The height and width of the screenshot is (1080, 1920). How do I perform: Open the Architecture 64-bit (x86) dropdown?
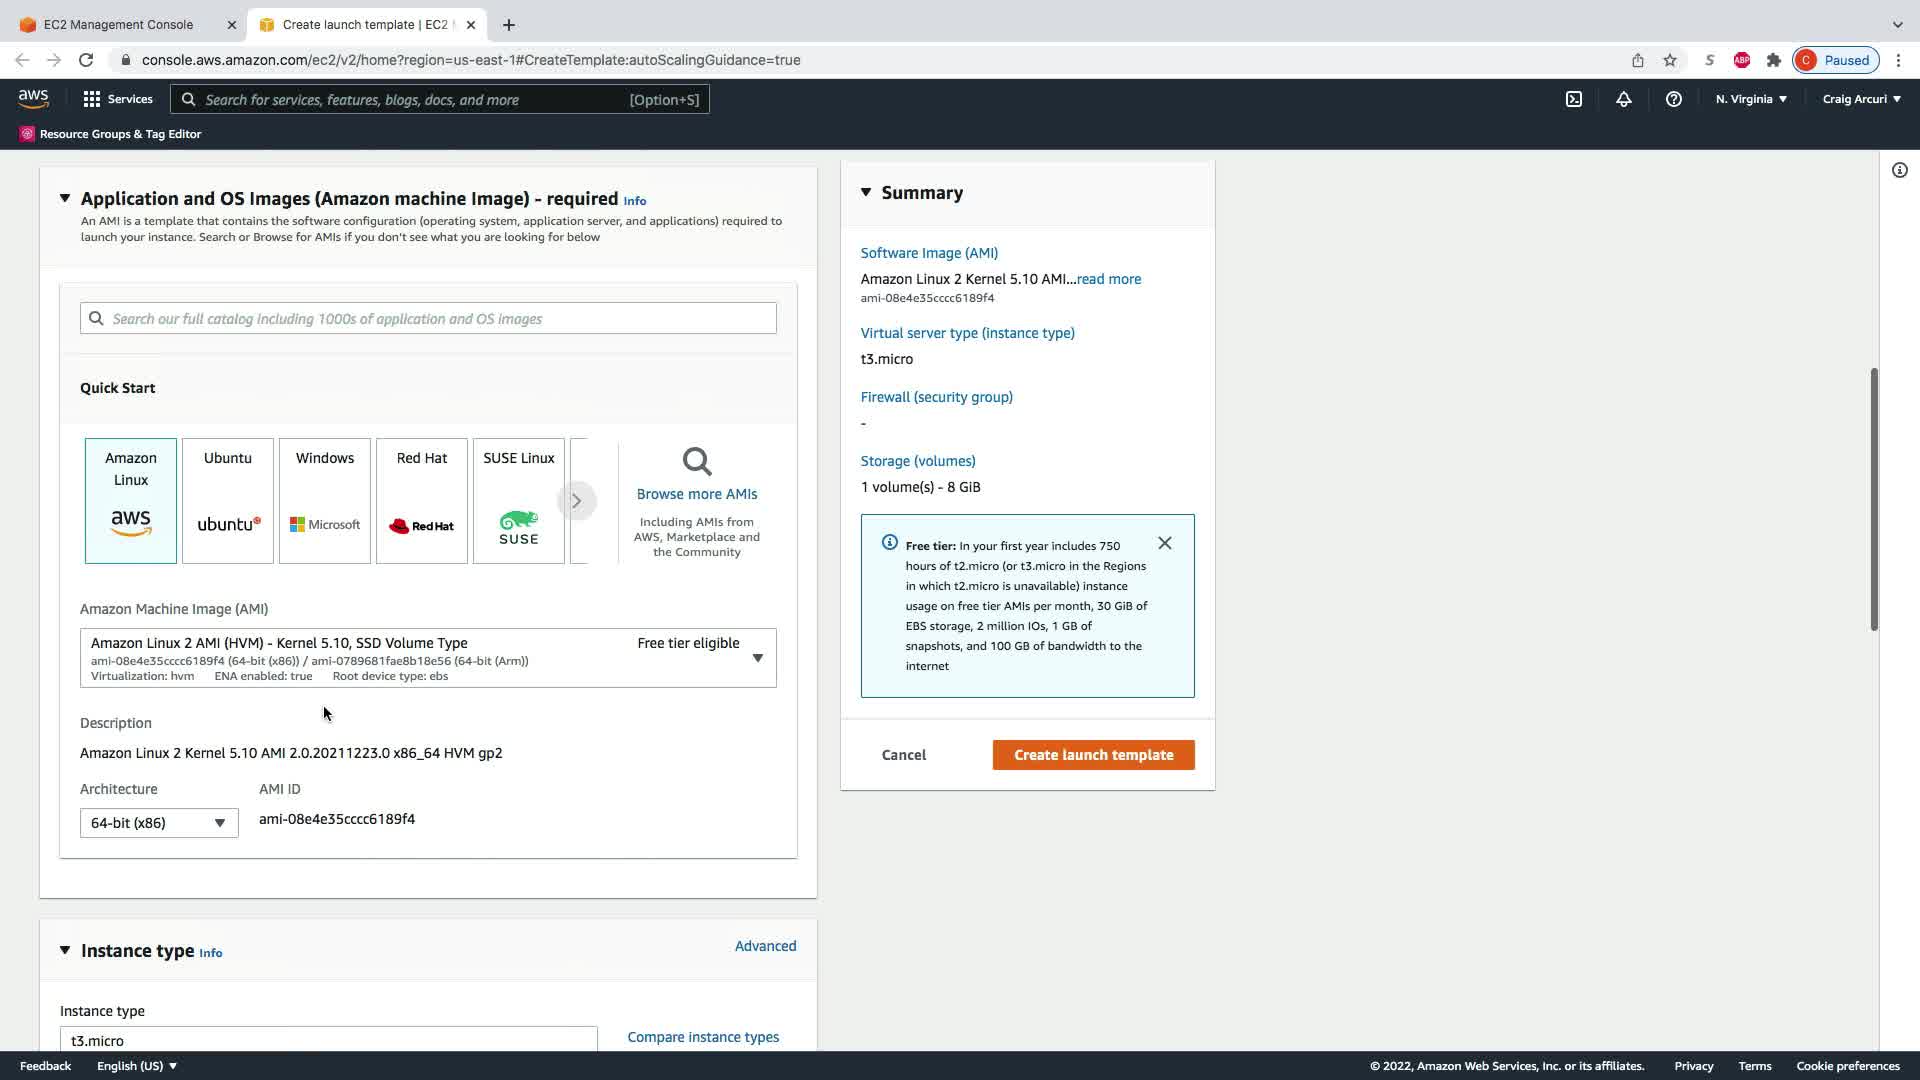(159, 823)
